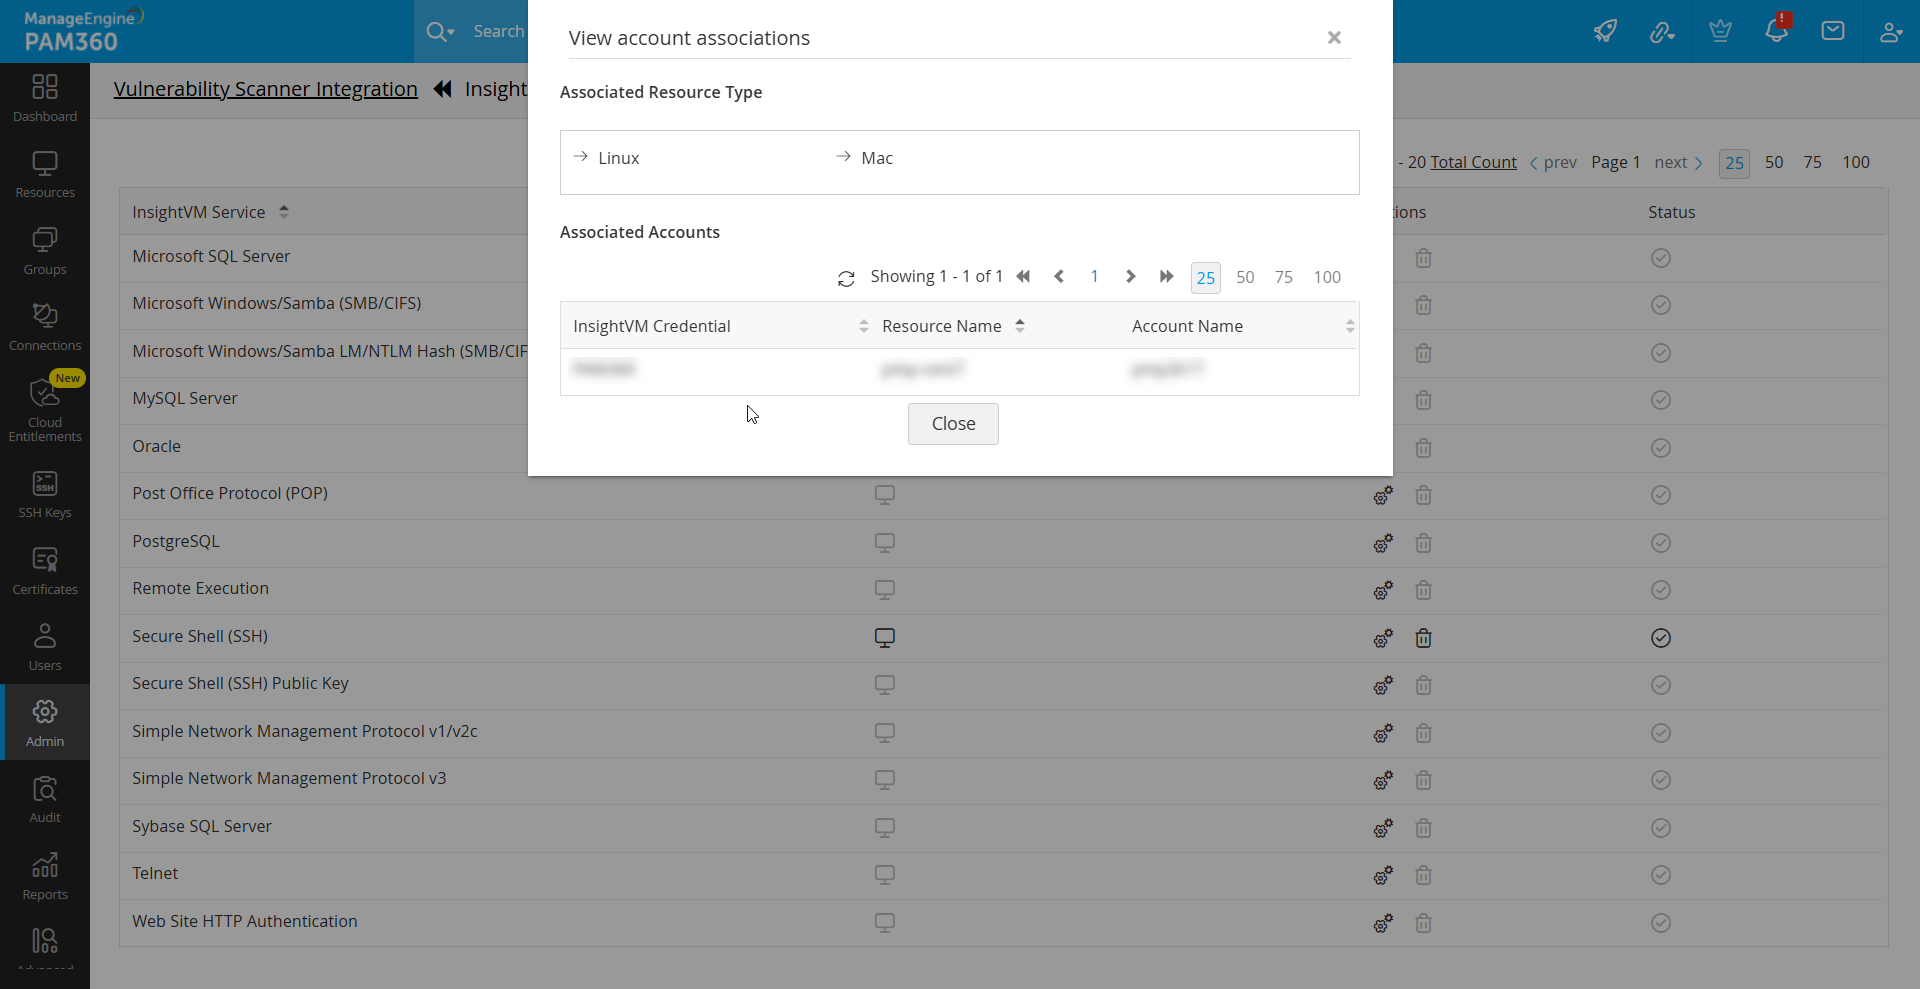The width and height of the screenshot is (1920, 989).
Task: Sort the Resource Name column
Action: [1020, 325]
